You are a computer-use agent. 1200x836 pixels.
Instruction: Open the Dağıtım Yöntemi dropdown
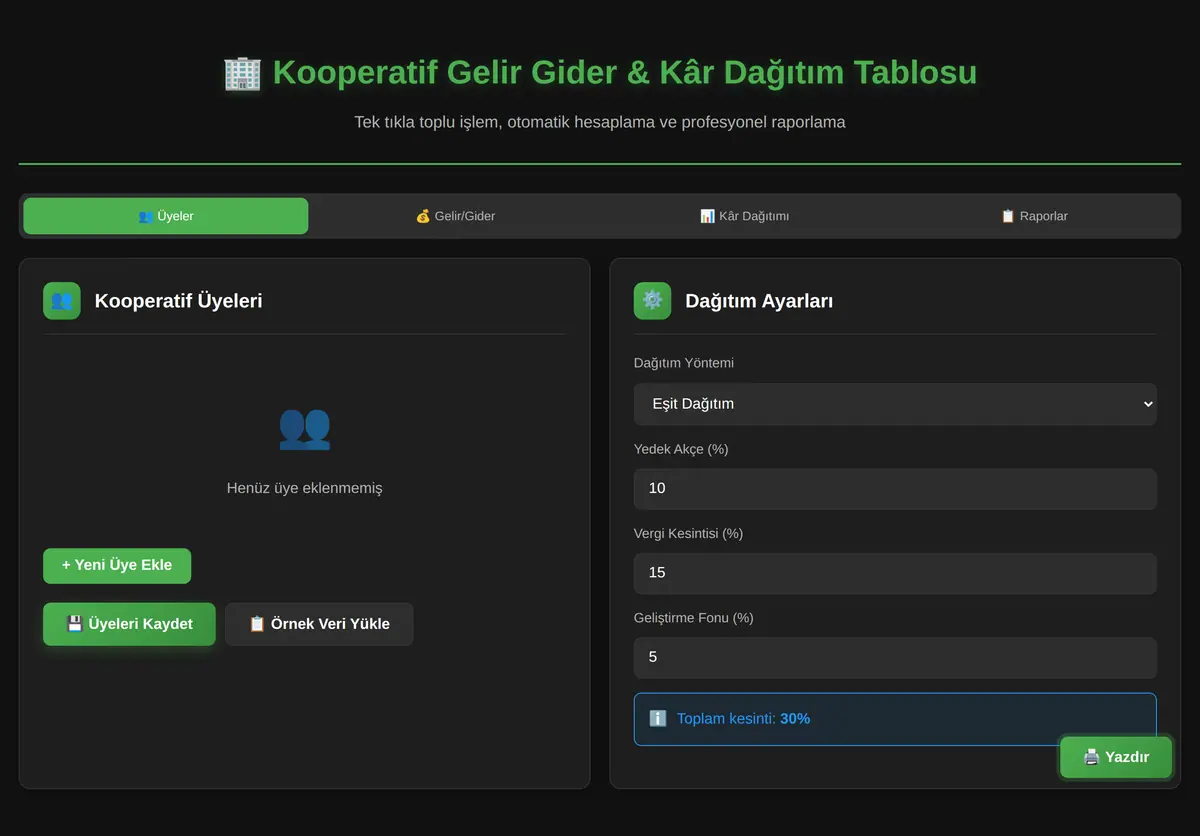click(x=895, y=404)
